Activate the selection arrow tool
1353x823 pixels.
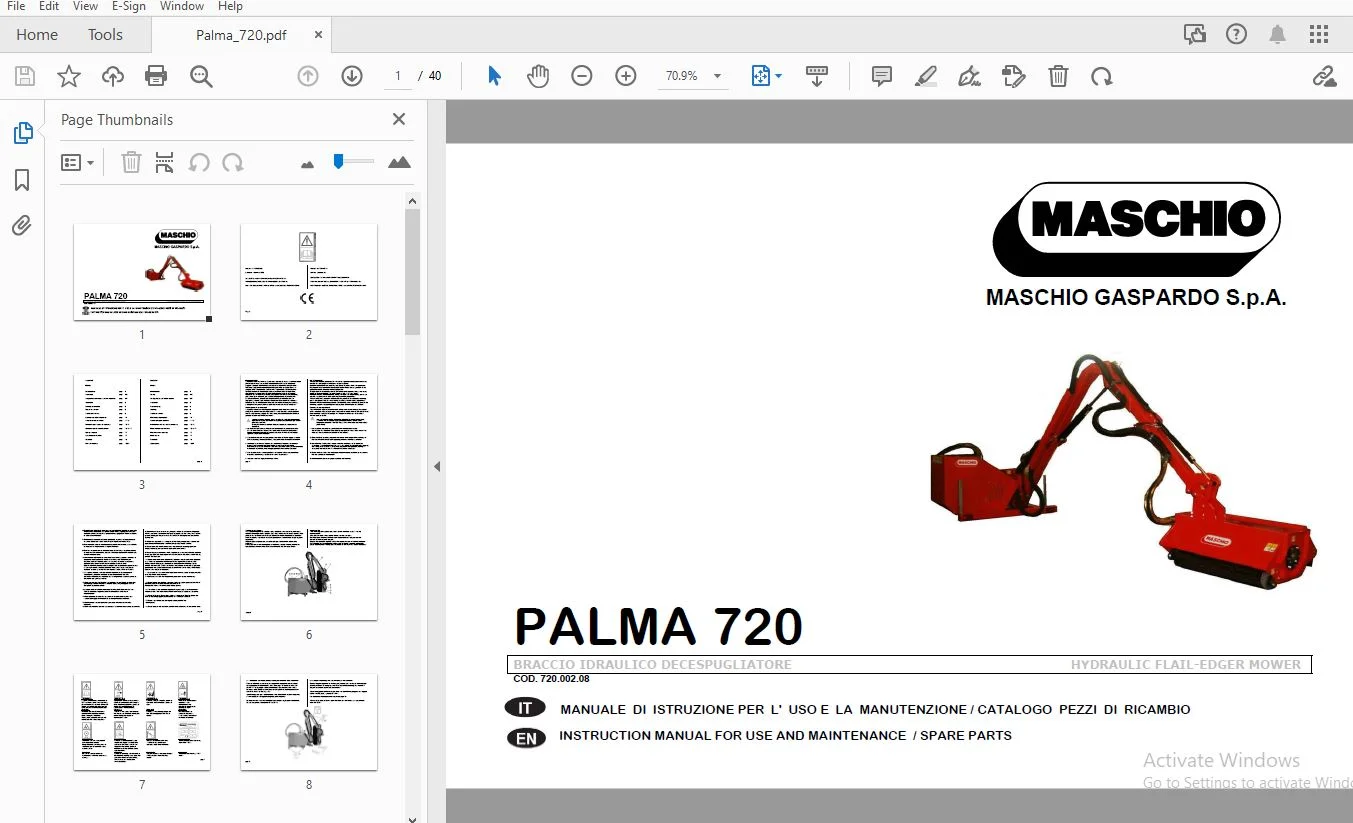pos(494,76)
